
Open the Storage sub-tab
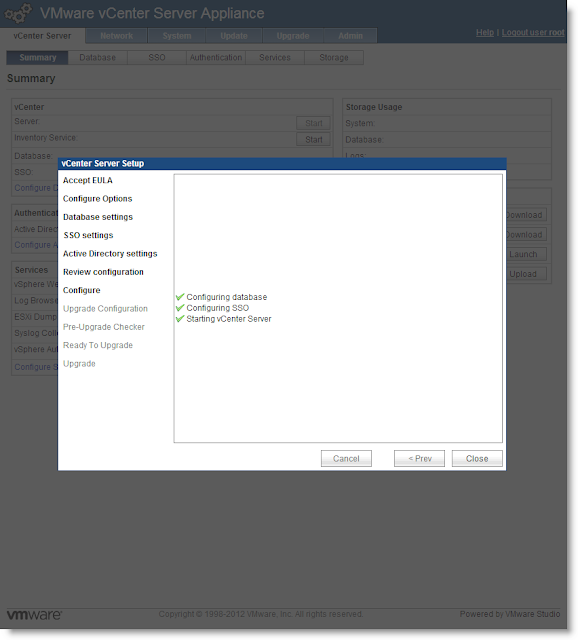[334, 58]
